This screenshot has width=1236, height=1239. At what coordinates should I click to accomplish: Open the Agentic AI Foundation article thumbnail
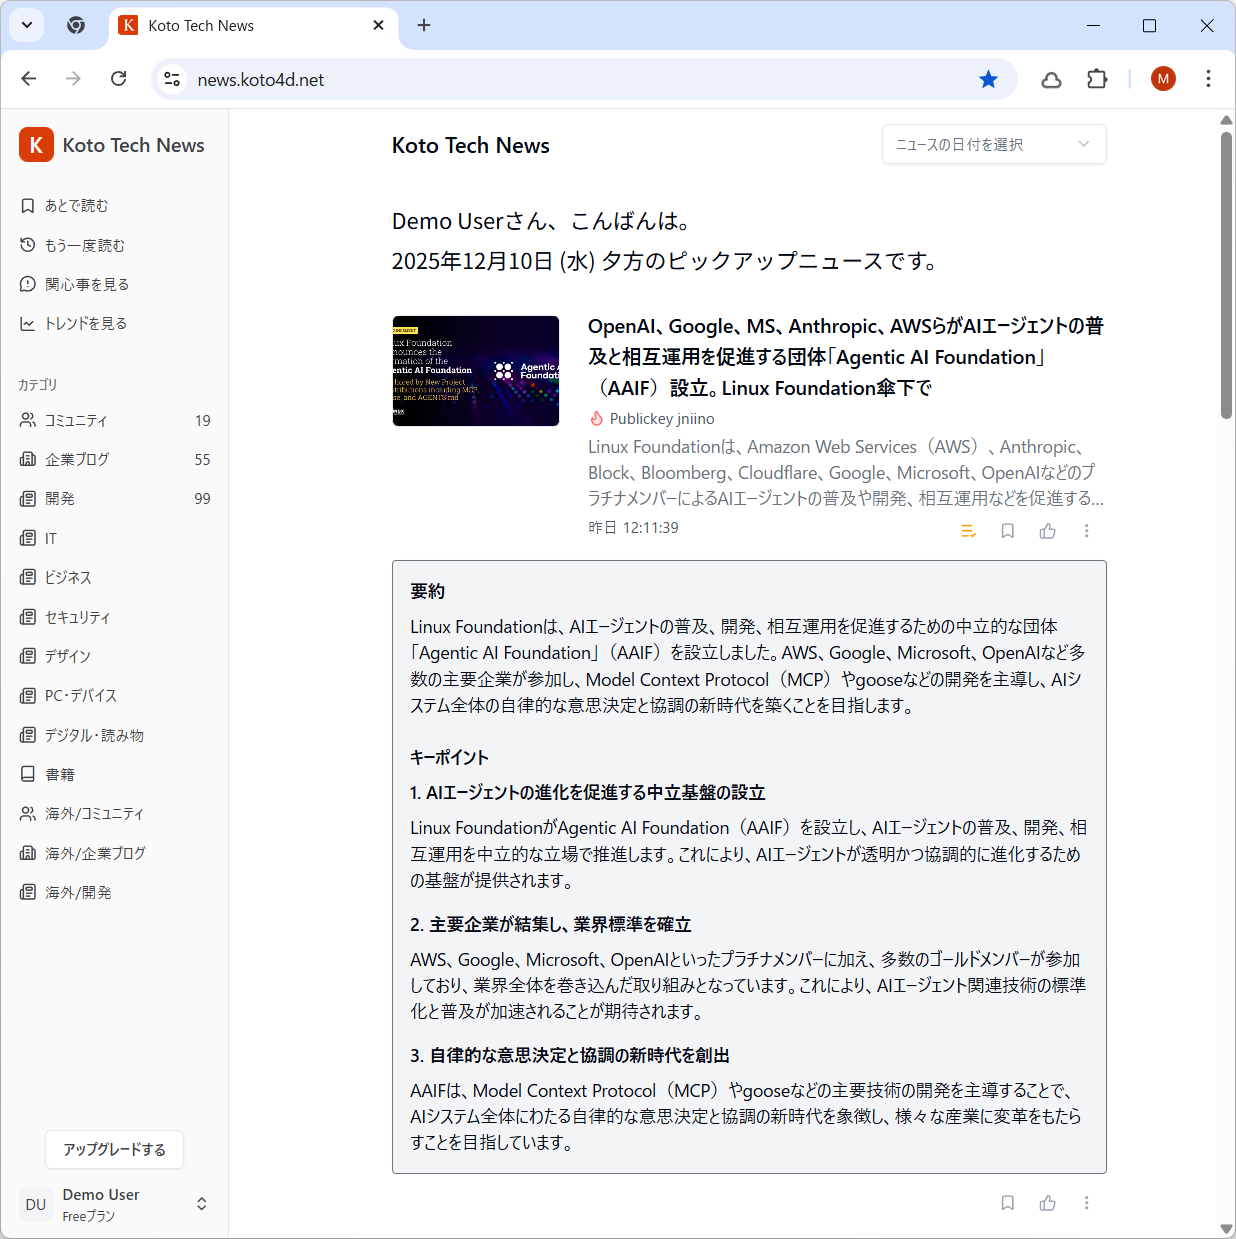476,371
